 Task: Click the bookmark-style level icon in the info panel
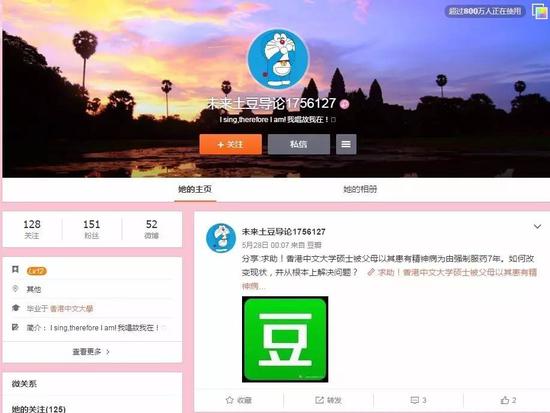click(x=15, y=269)
